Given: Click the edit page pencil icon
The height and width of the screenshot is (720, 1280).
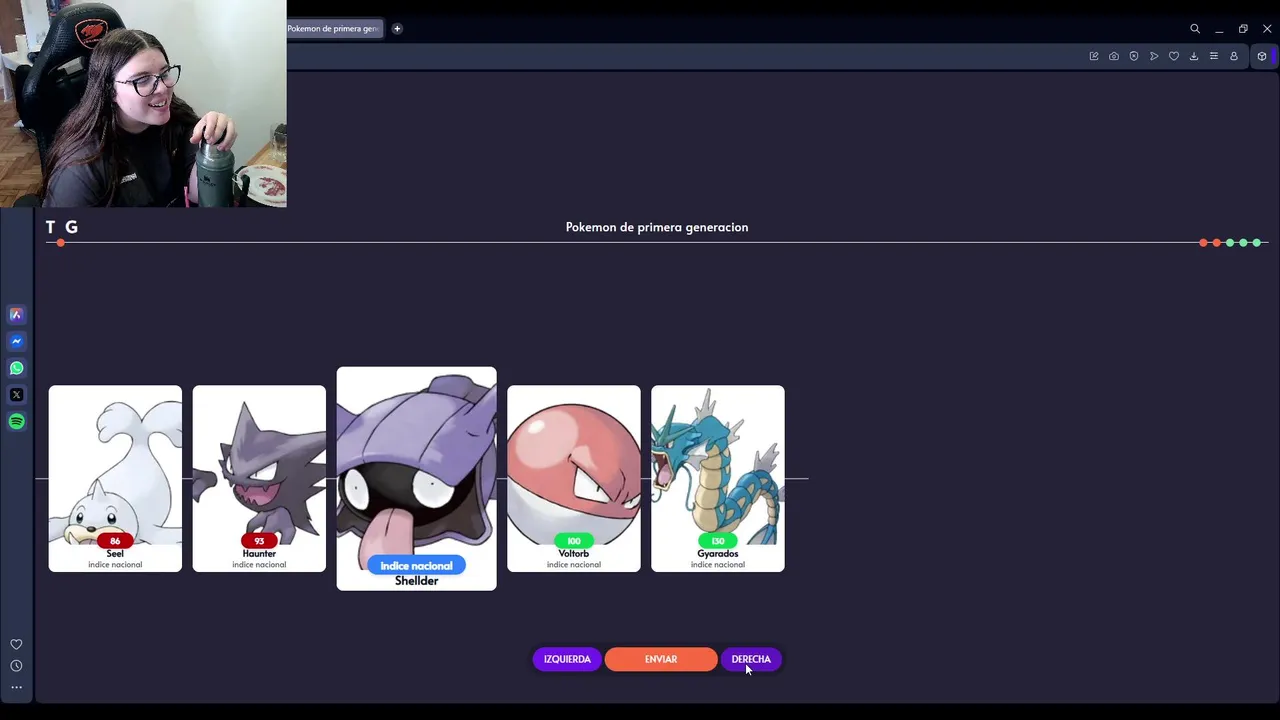Looking at the screenshot, I should (1094, 56).
